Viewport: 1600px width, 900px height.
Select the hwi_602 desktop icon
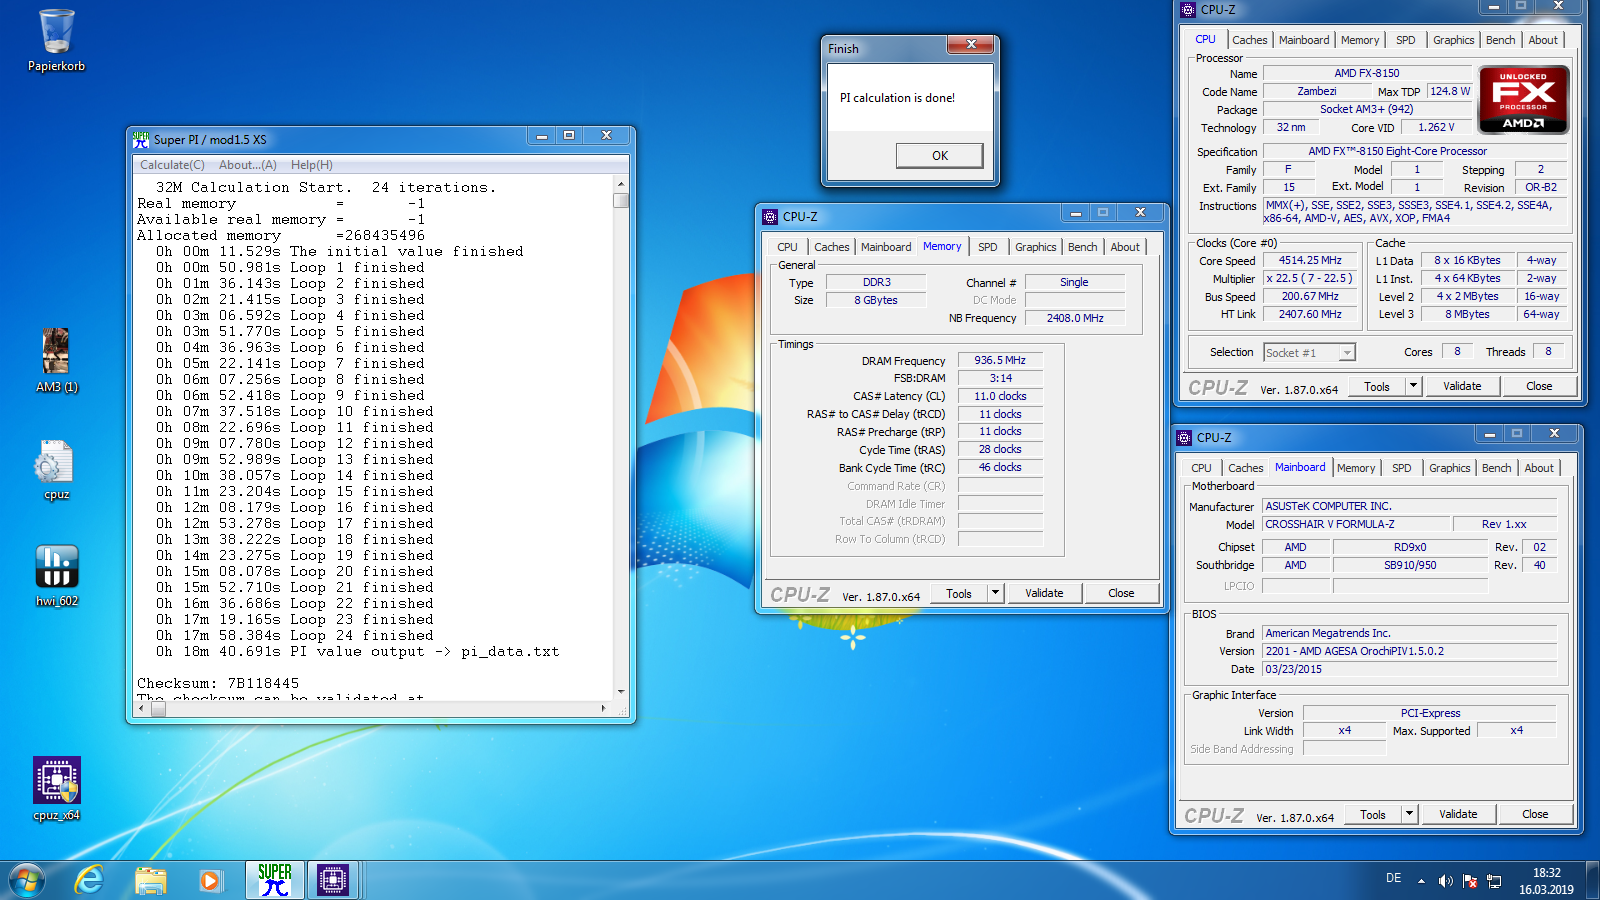(57, 576)
